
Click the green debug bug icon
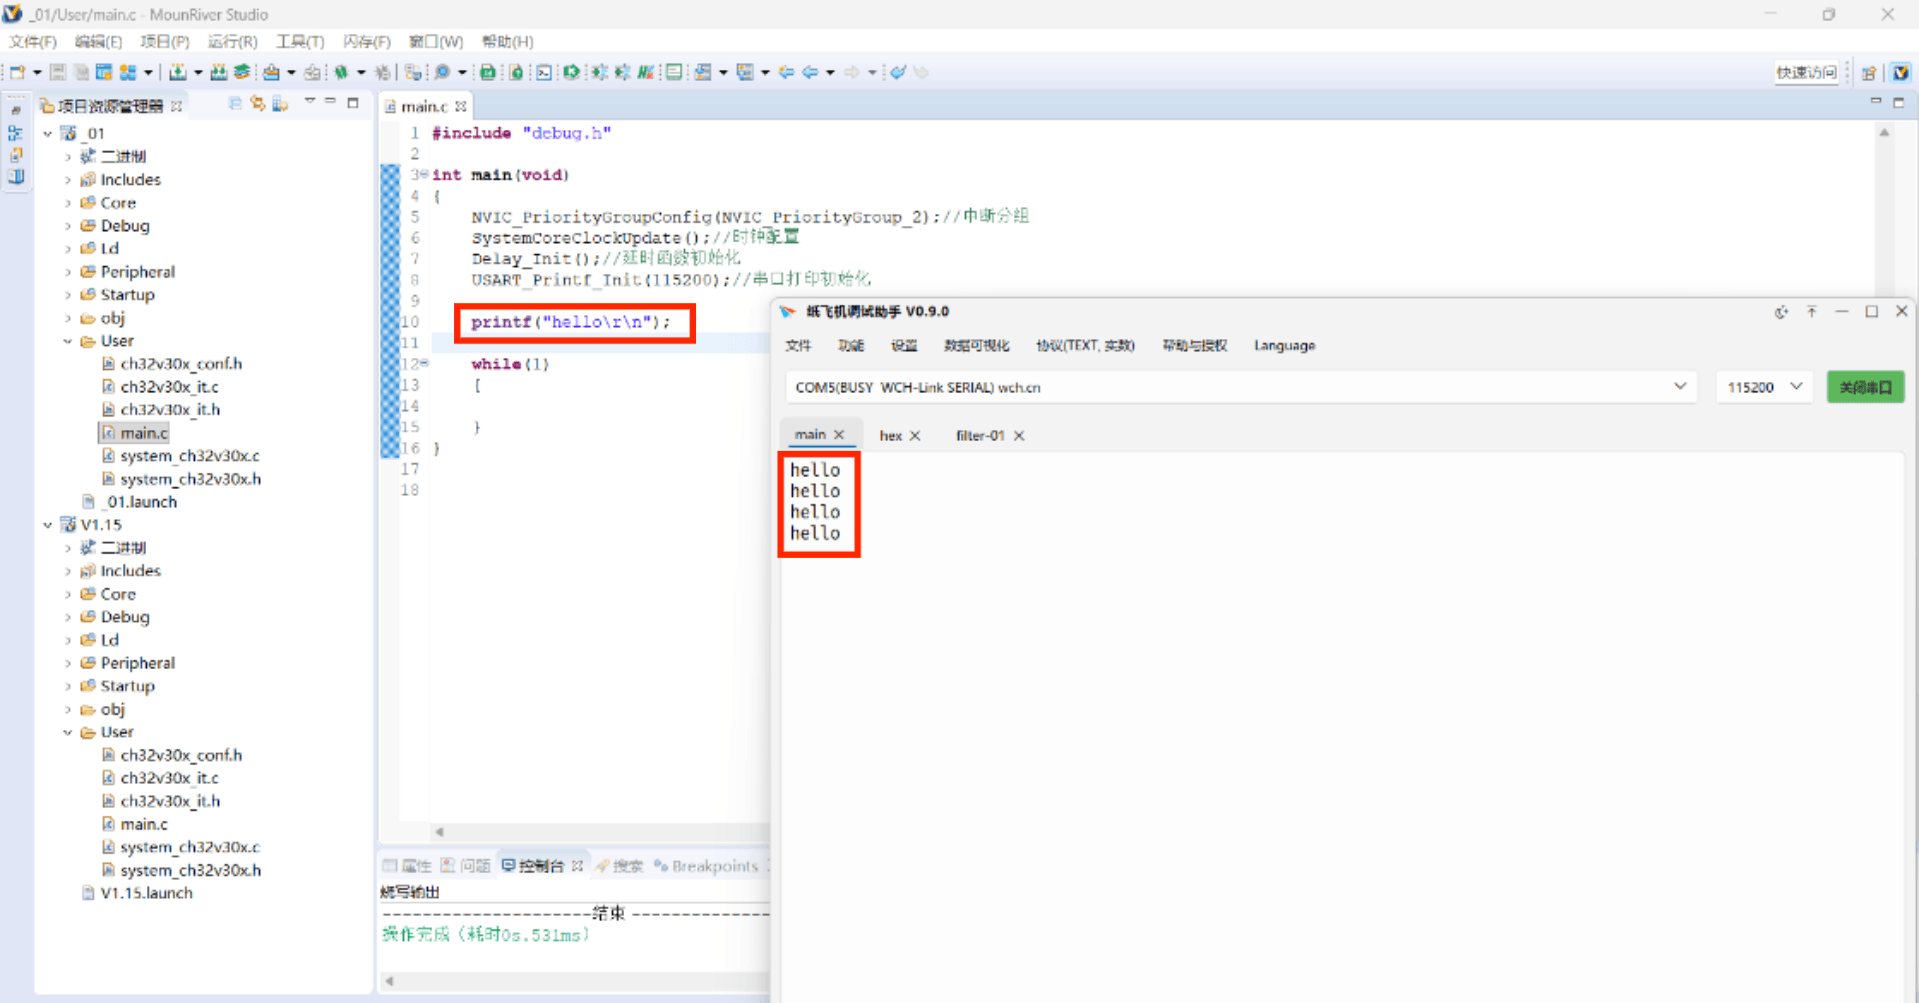point(341,72)
